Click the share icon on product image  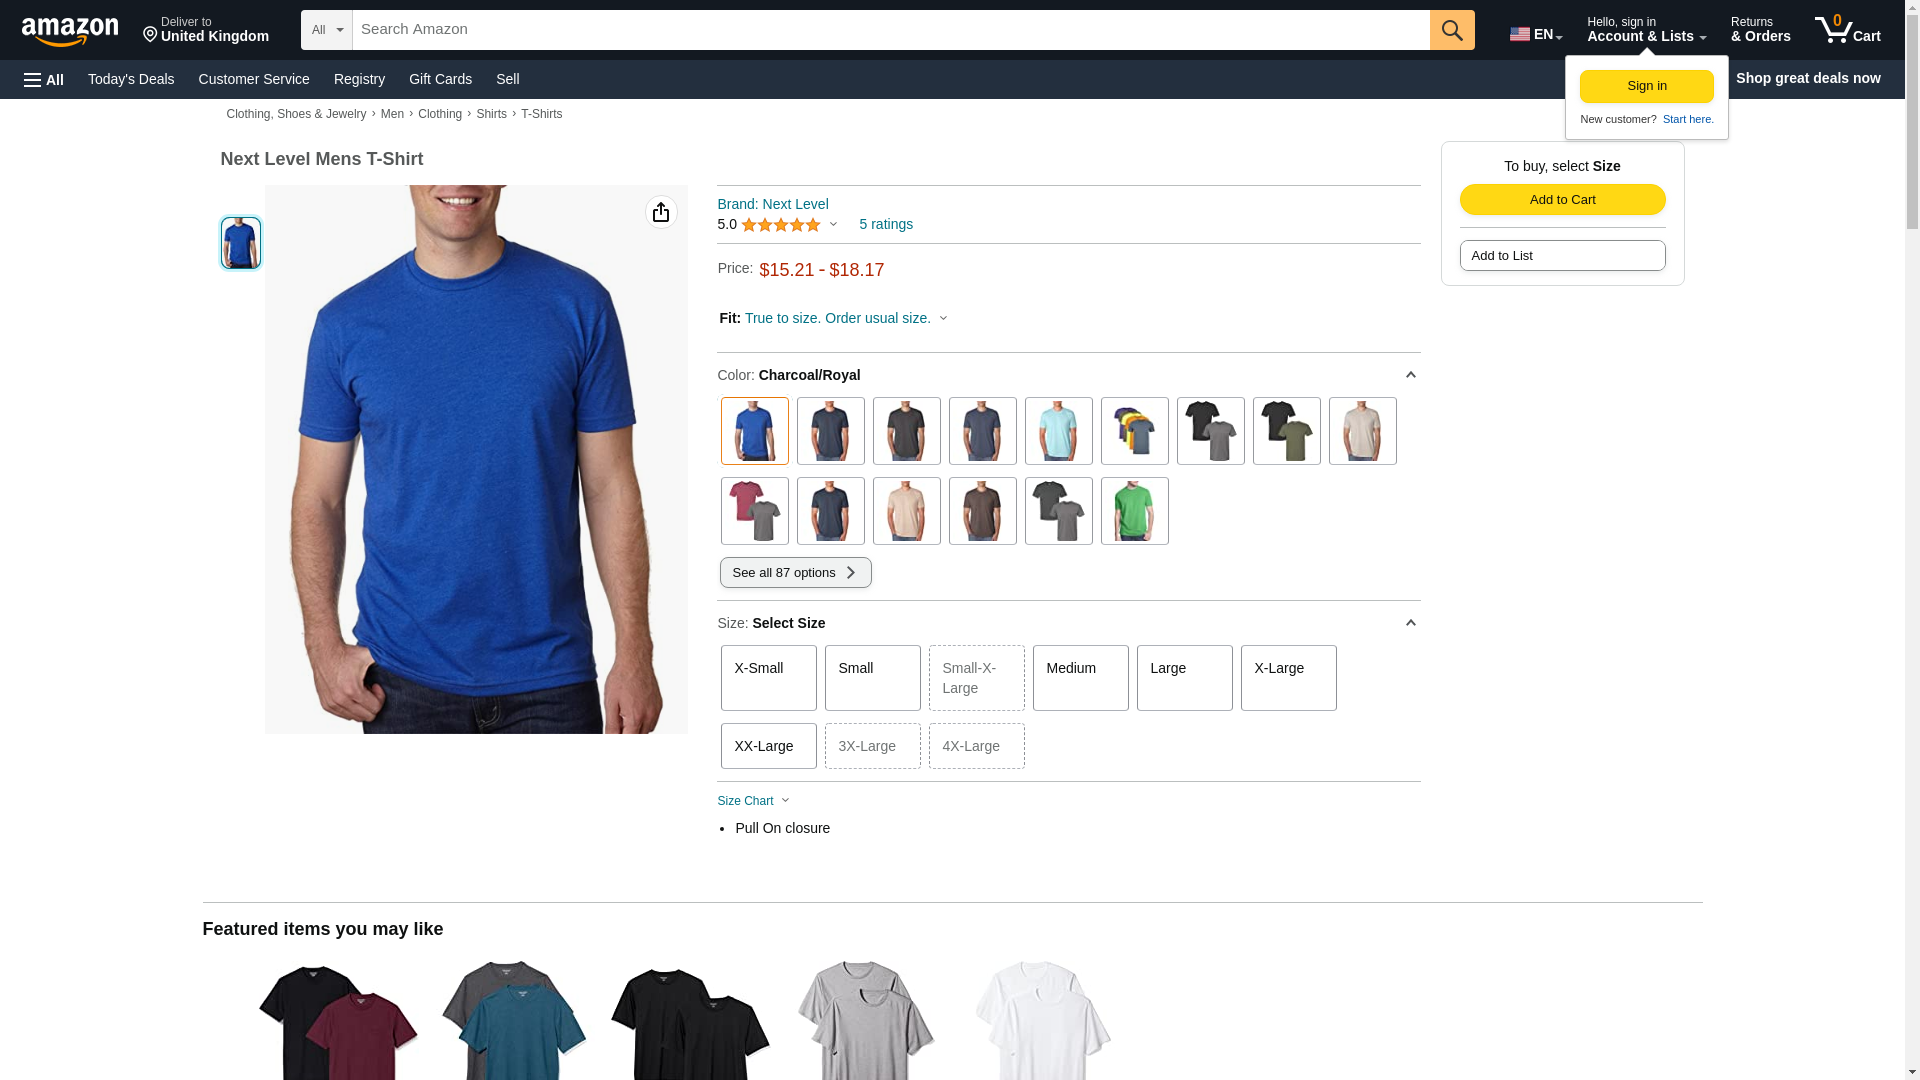coord(661,212)
